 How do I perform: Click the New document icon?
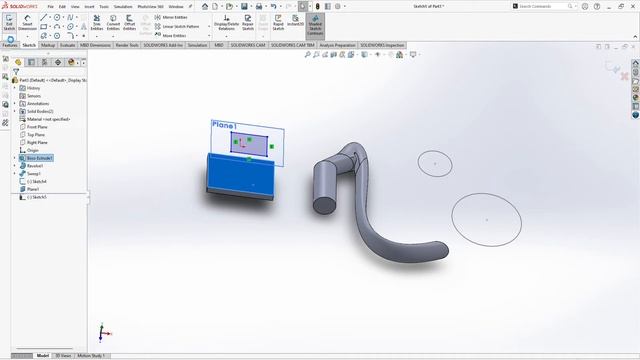tap(215, 7)
